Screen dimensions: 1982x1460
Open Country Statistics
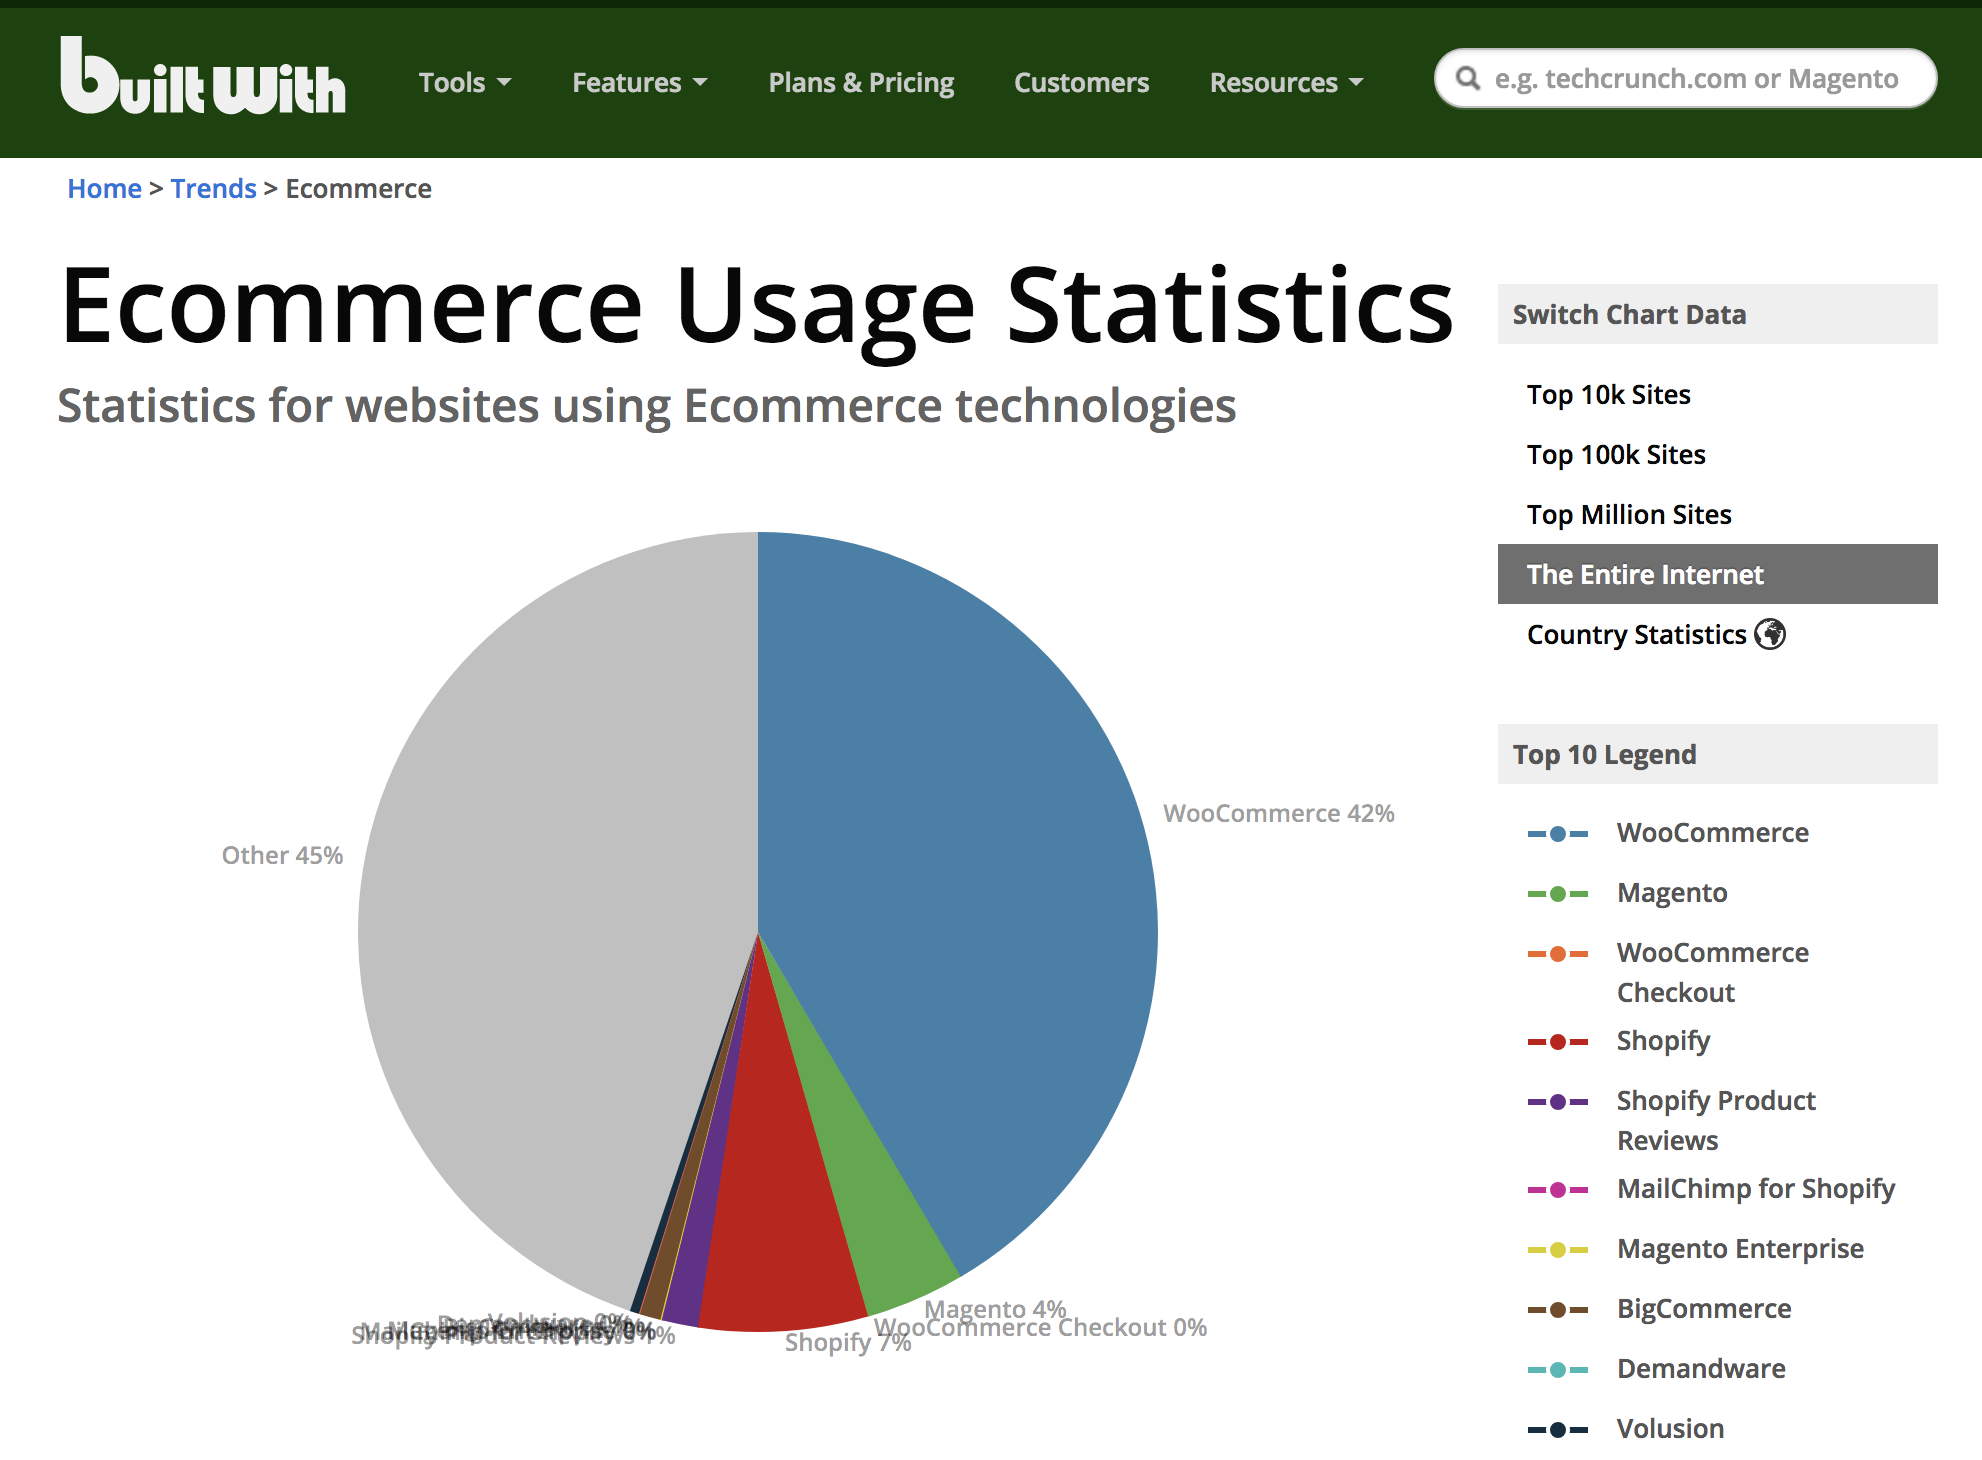pyautogui.click(x=1637, y=635)
